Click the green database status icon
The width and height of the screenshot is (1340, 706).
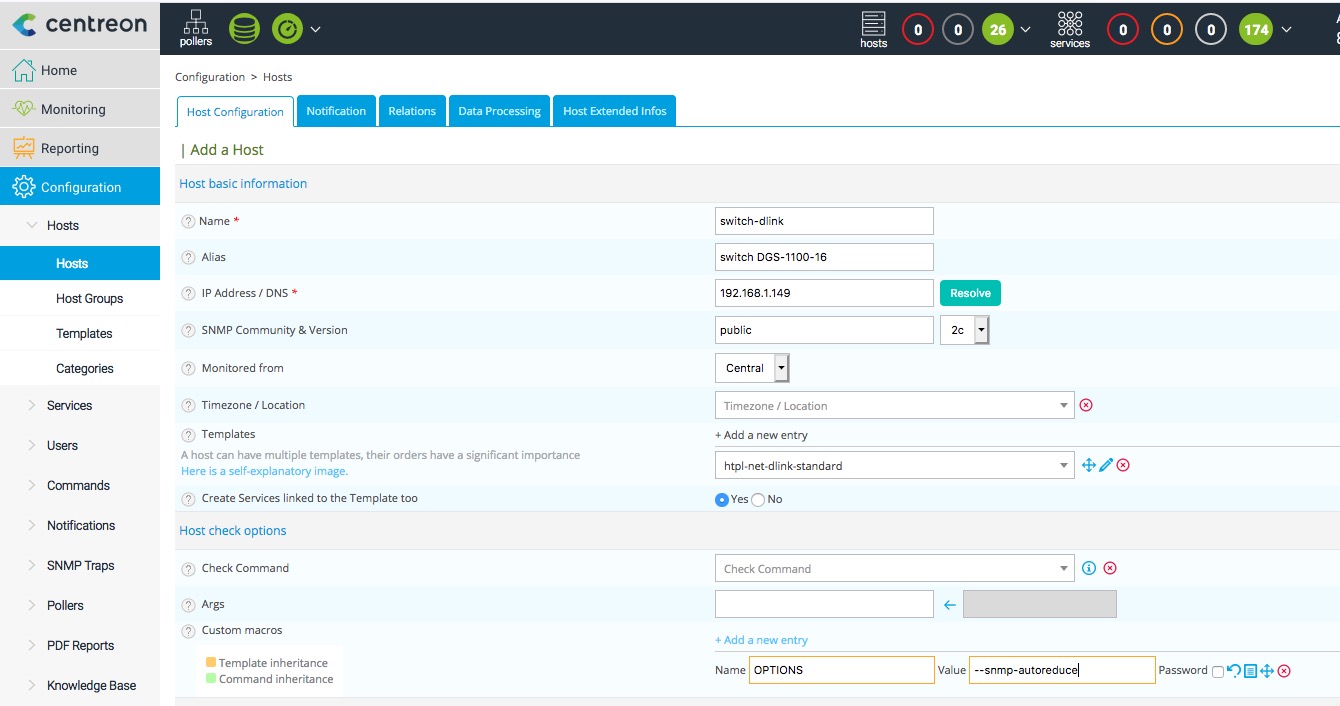(244, 29)
